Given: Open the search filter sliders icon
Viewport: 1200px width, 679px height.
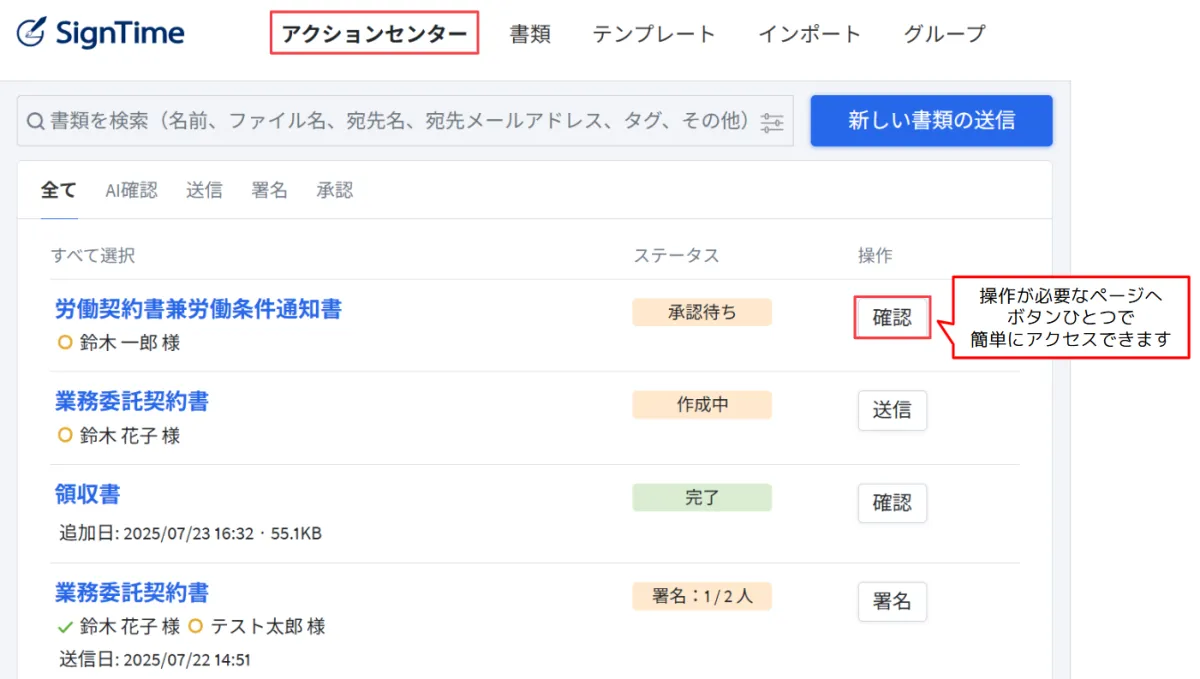Looking at the screenshot, I should pyautogui.click(x=772, y=122).
